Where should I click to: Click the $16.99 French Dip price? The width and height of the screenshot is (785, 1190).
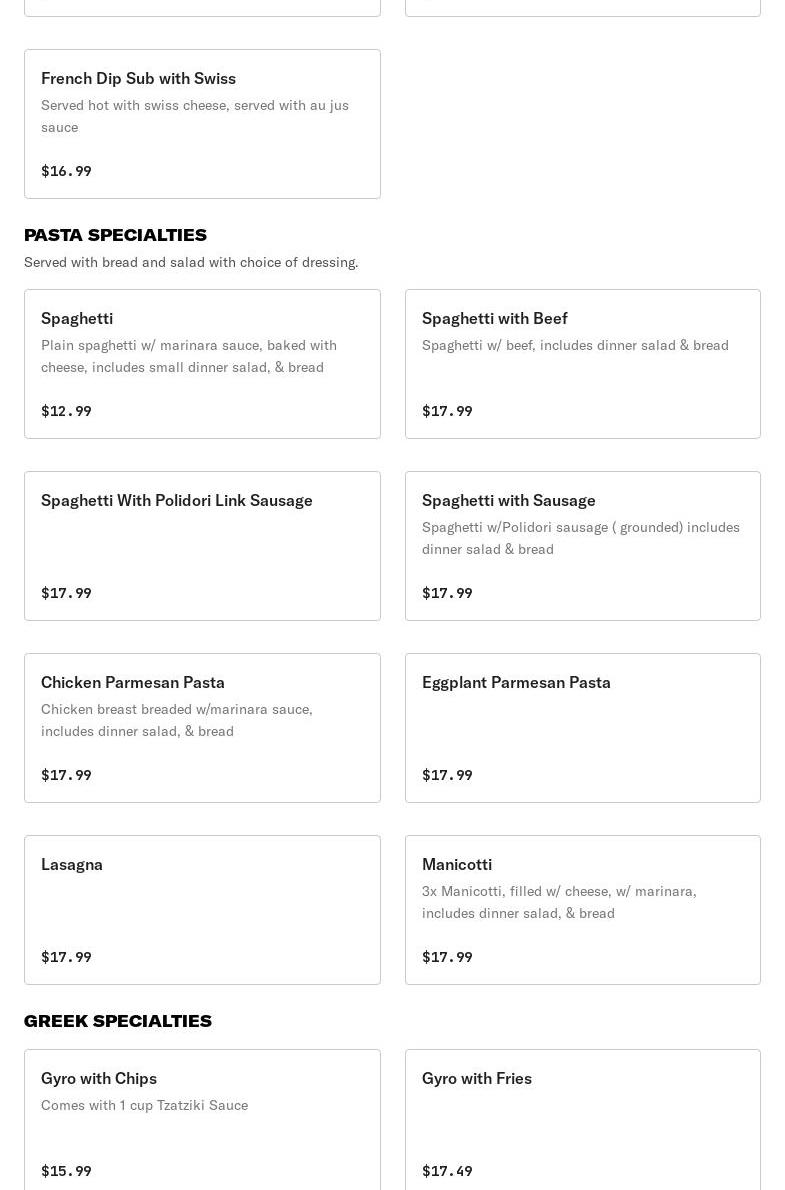(66, 171)
